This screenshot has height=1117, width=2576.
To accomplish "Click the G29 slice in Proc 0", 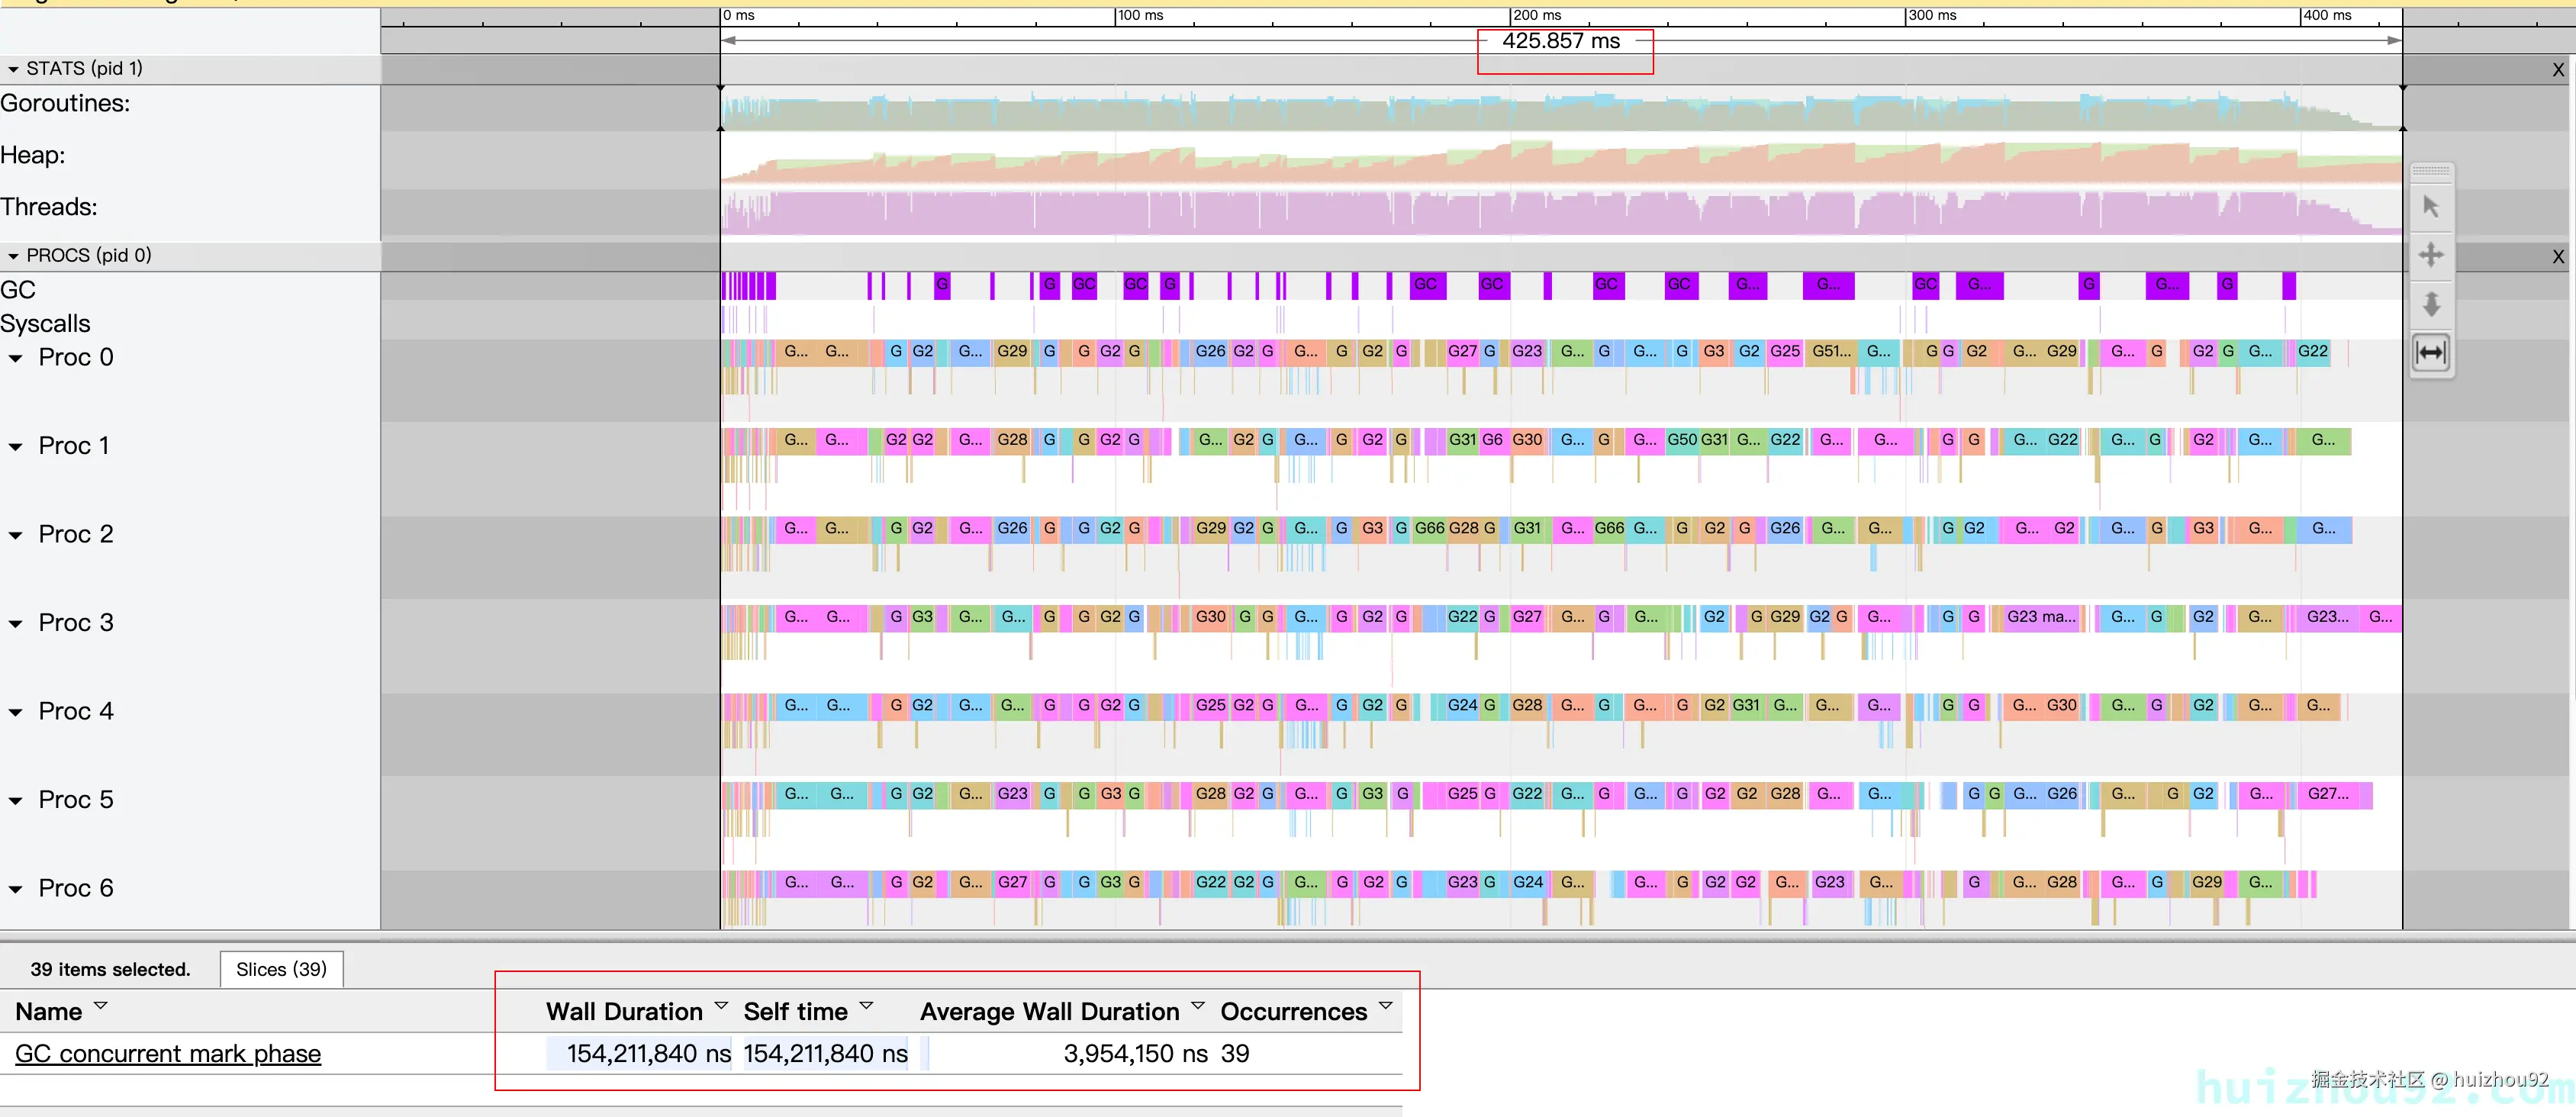I will [1012, 351].
